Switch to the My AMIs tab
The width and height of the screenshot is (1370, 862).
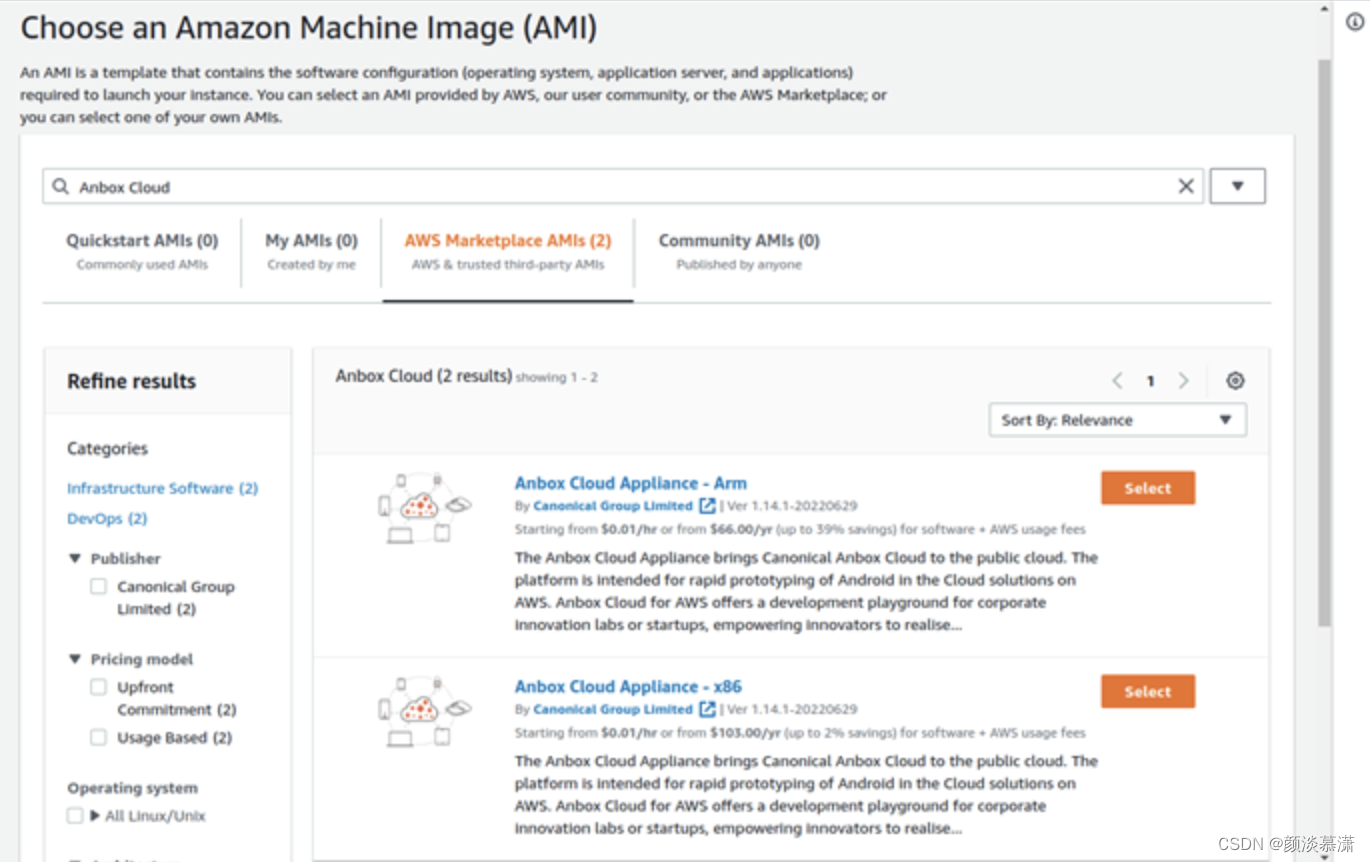pyautogui.click(x=311, y=251)
